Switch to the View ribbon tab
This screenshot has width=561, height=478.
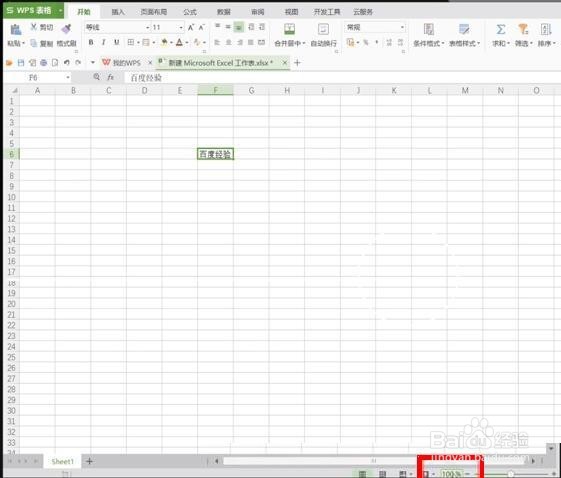point(291,12)
